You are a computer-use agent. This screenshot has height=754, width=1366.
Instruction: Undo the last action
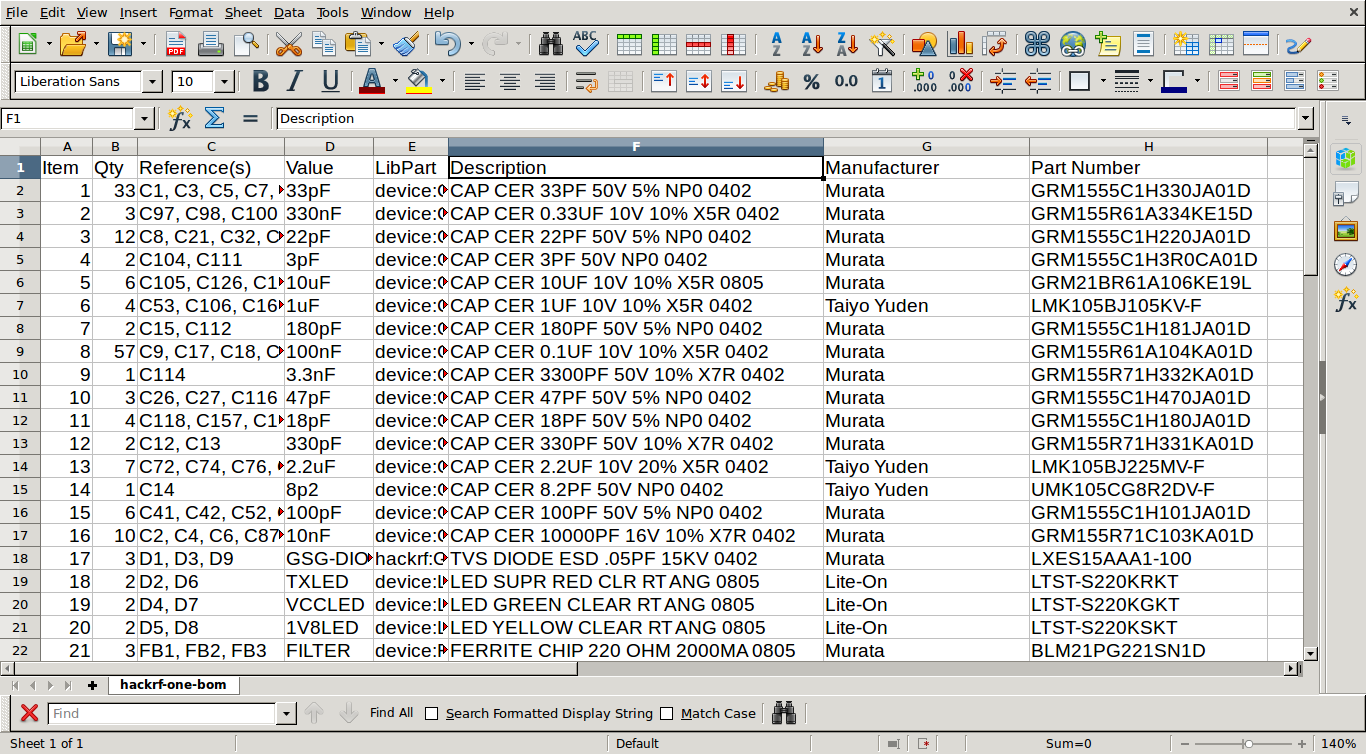click(446, 44)
